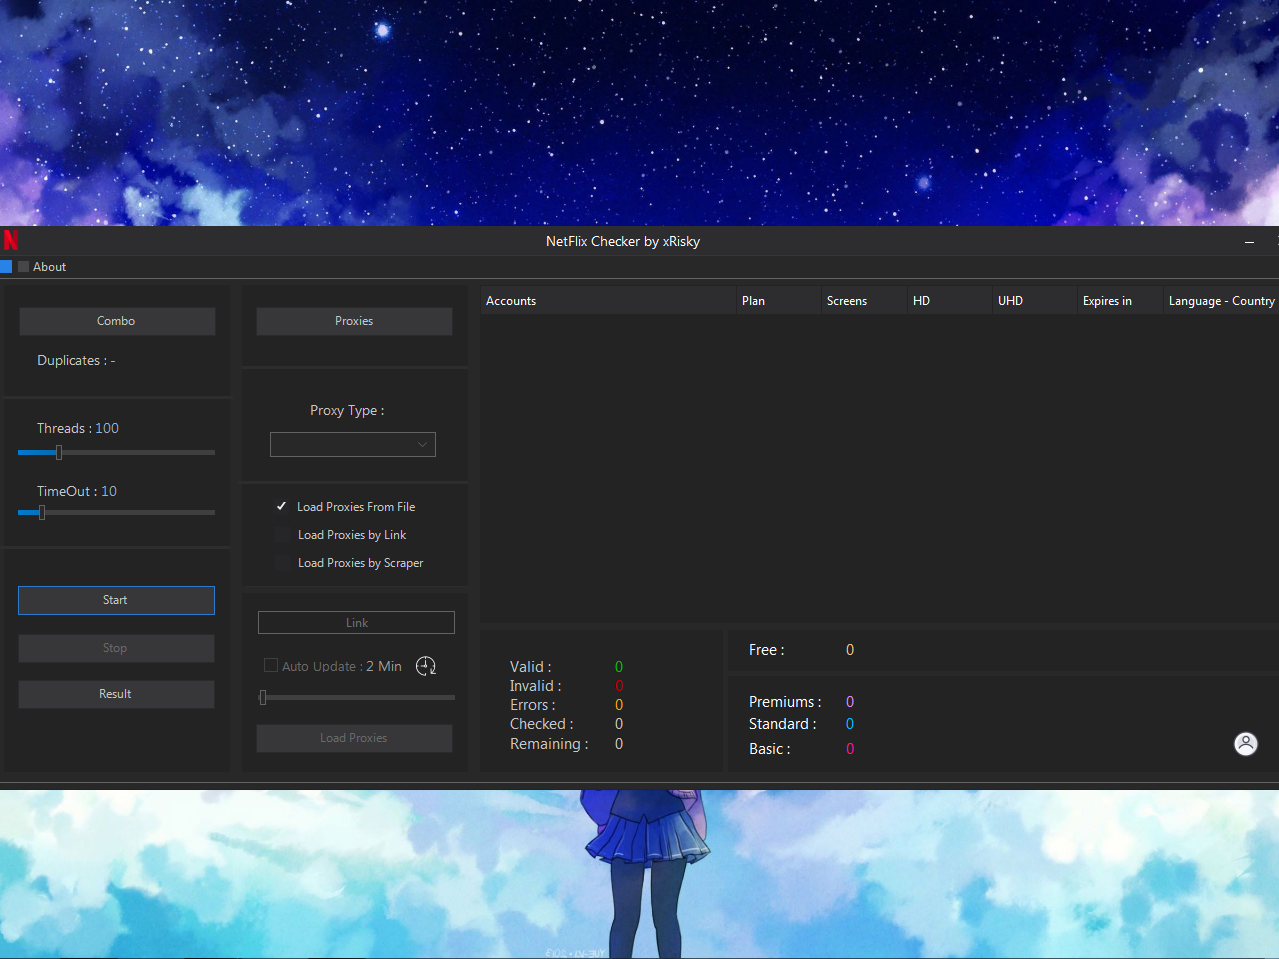Open the About menu
The width and height of the screenshot is (1279, 959).
[49, 267]
